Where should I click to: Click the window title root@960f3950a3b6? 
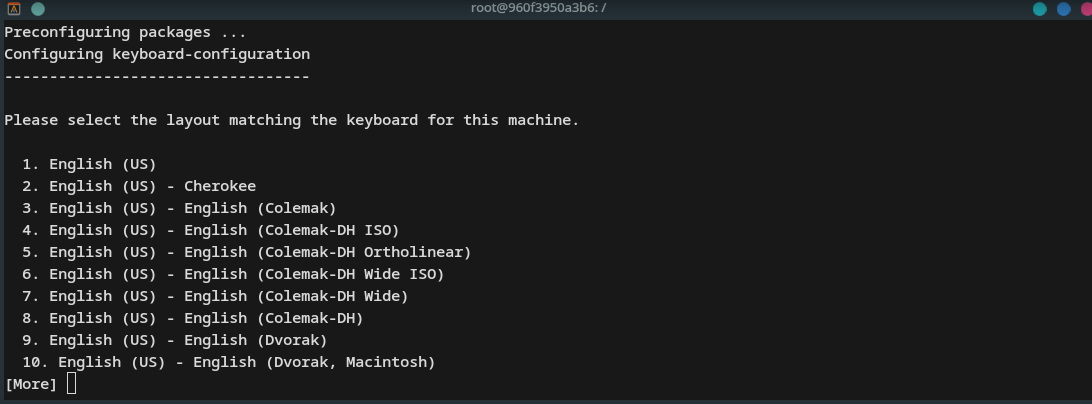(x=538, y=8)
